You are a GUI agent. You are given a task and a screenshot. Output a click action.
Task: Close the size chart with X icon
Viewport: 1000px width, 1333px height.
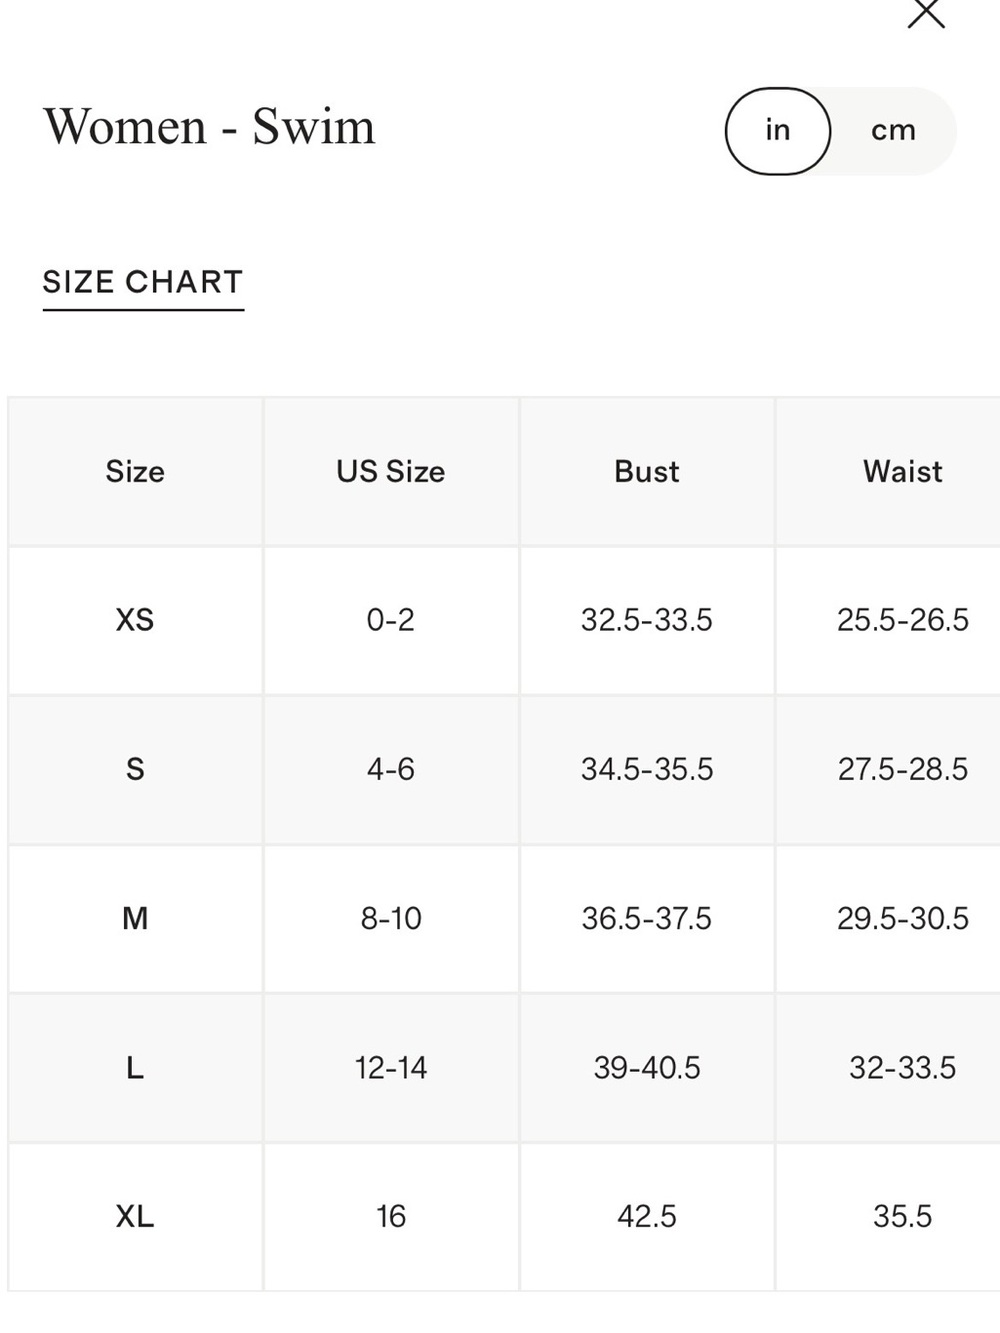pos(926,12)
